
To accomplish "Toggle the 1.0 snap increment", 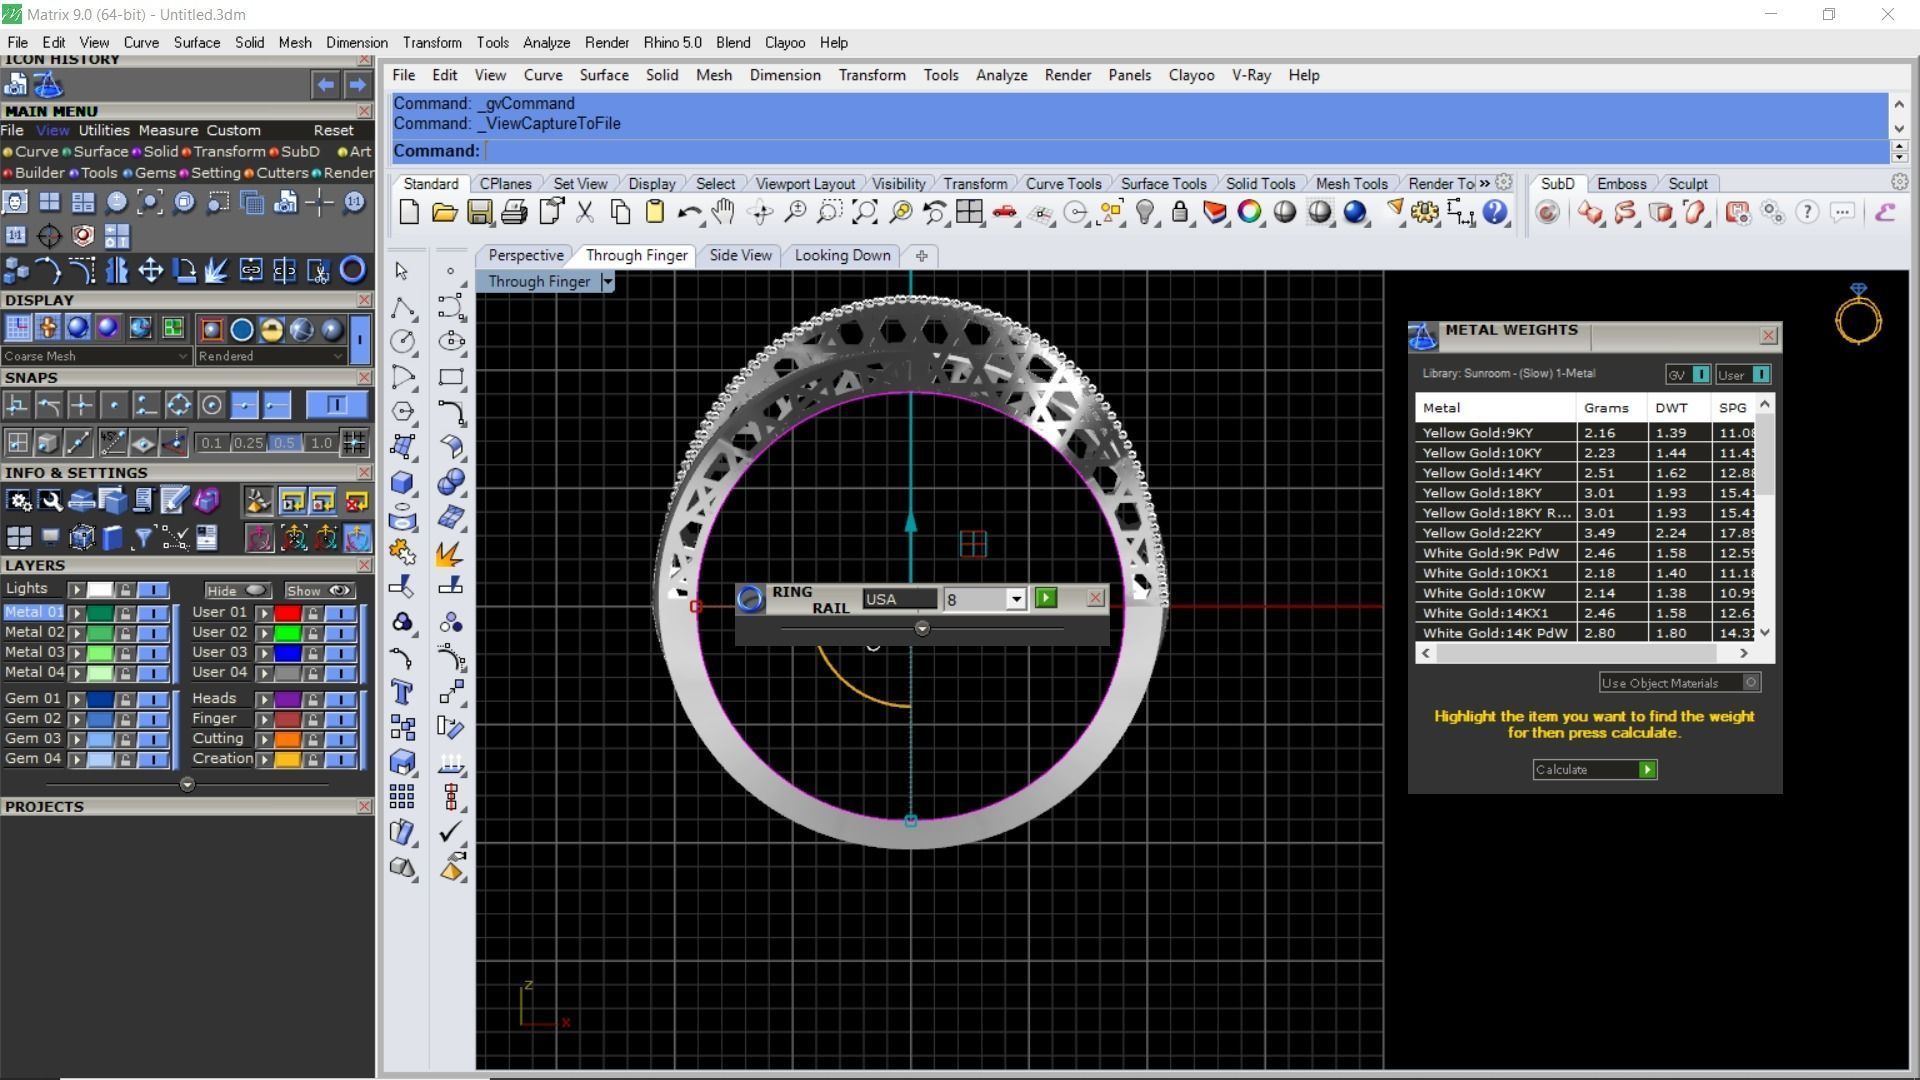I will tap(321, 443).
